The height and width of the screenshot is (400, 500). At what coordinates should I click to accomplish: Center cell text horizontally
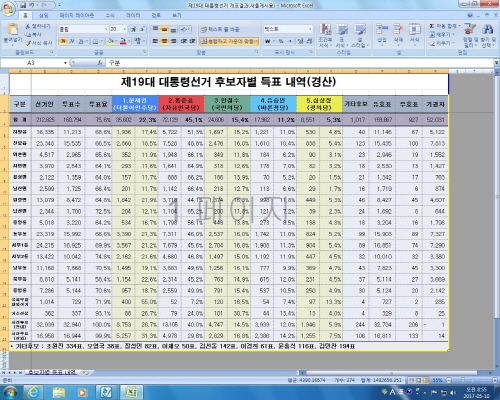pyautogui.click(x=164, y=41)
